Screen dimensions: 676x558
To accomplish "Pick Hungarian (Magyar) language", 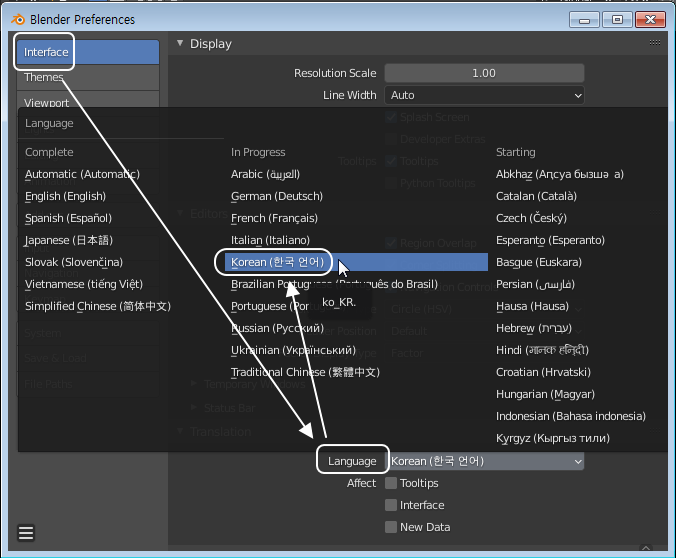I will click(x=545, y=394).
